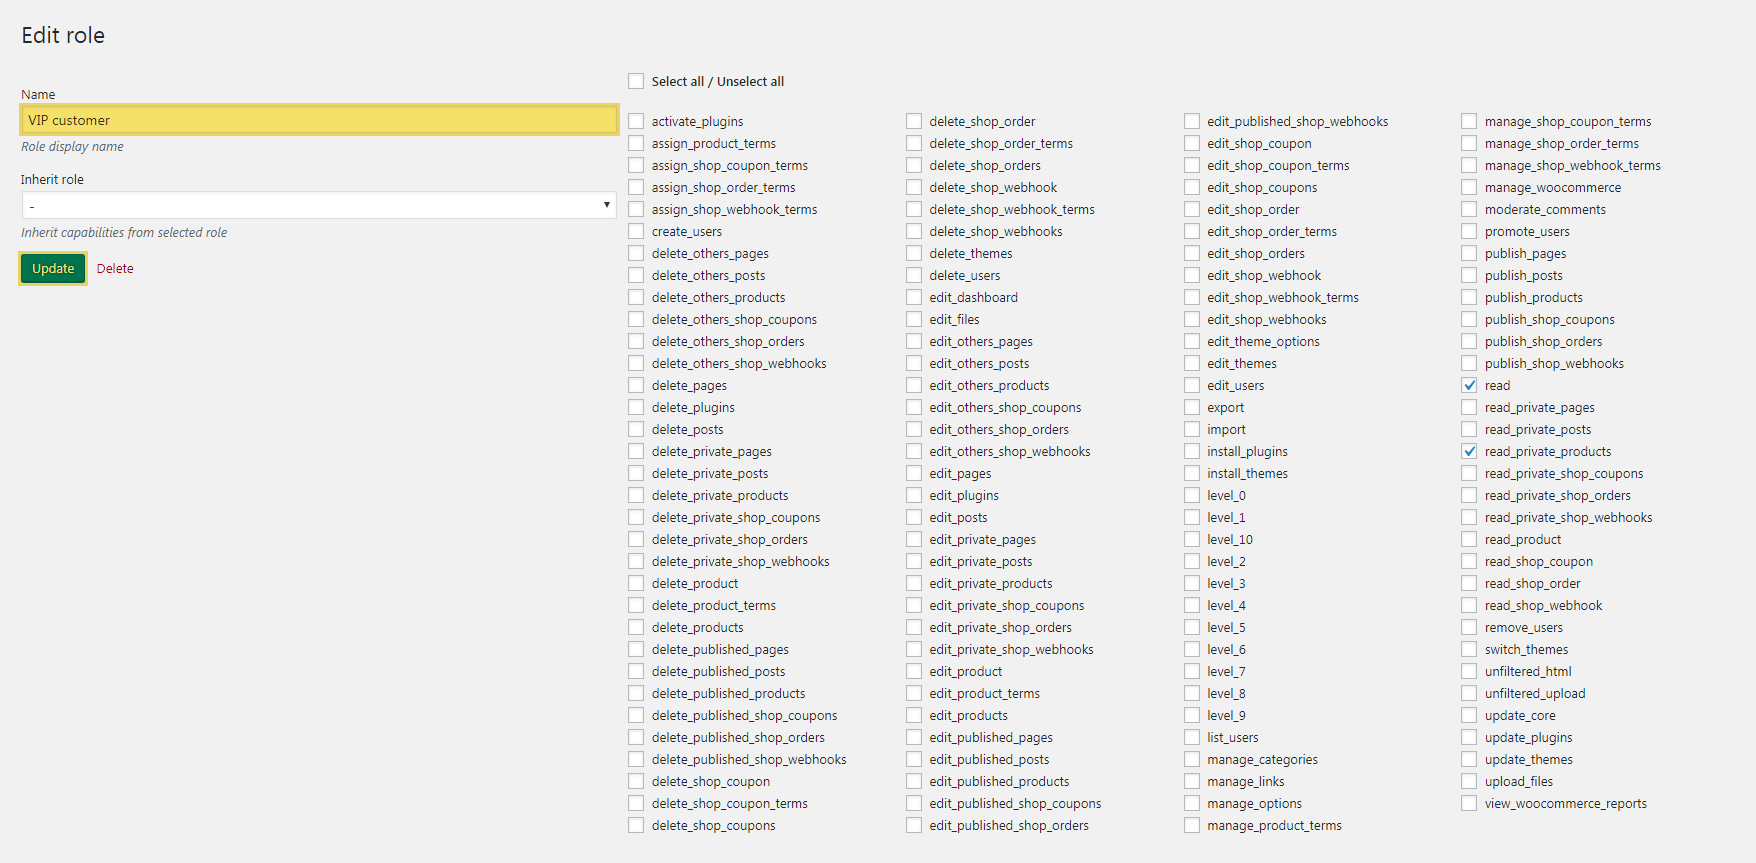Uncheck the read_private_products checkbox
The image size is (1756, 863).
click(1469, 451)
